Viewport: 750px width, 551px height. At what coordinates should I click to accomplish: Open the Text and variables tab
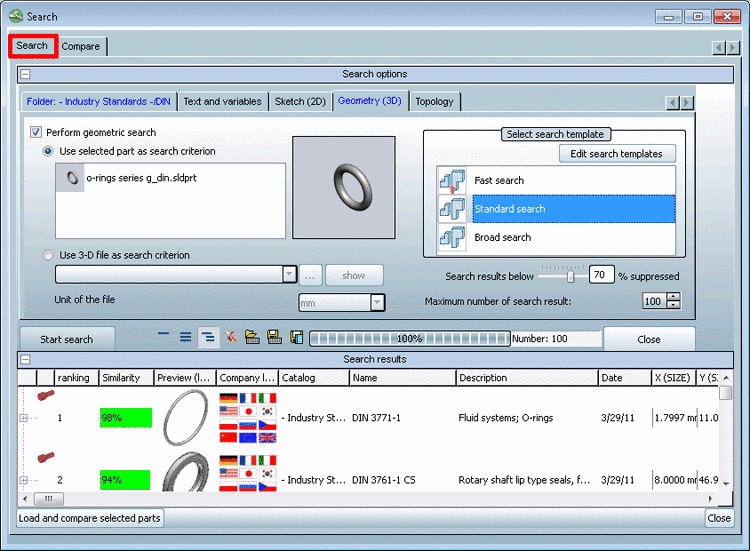222,101
